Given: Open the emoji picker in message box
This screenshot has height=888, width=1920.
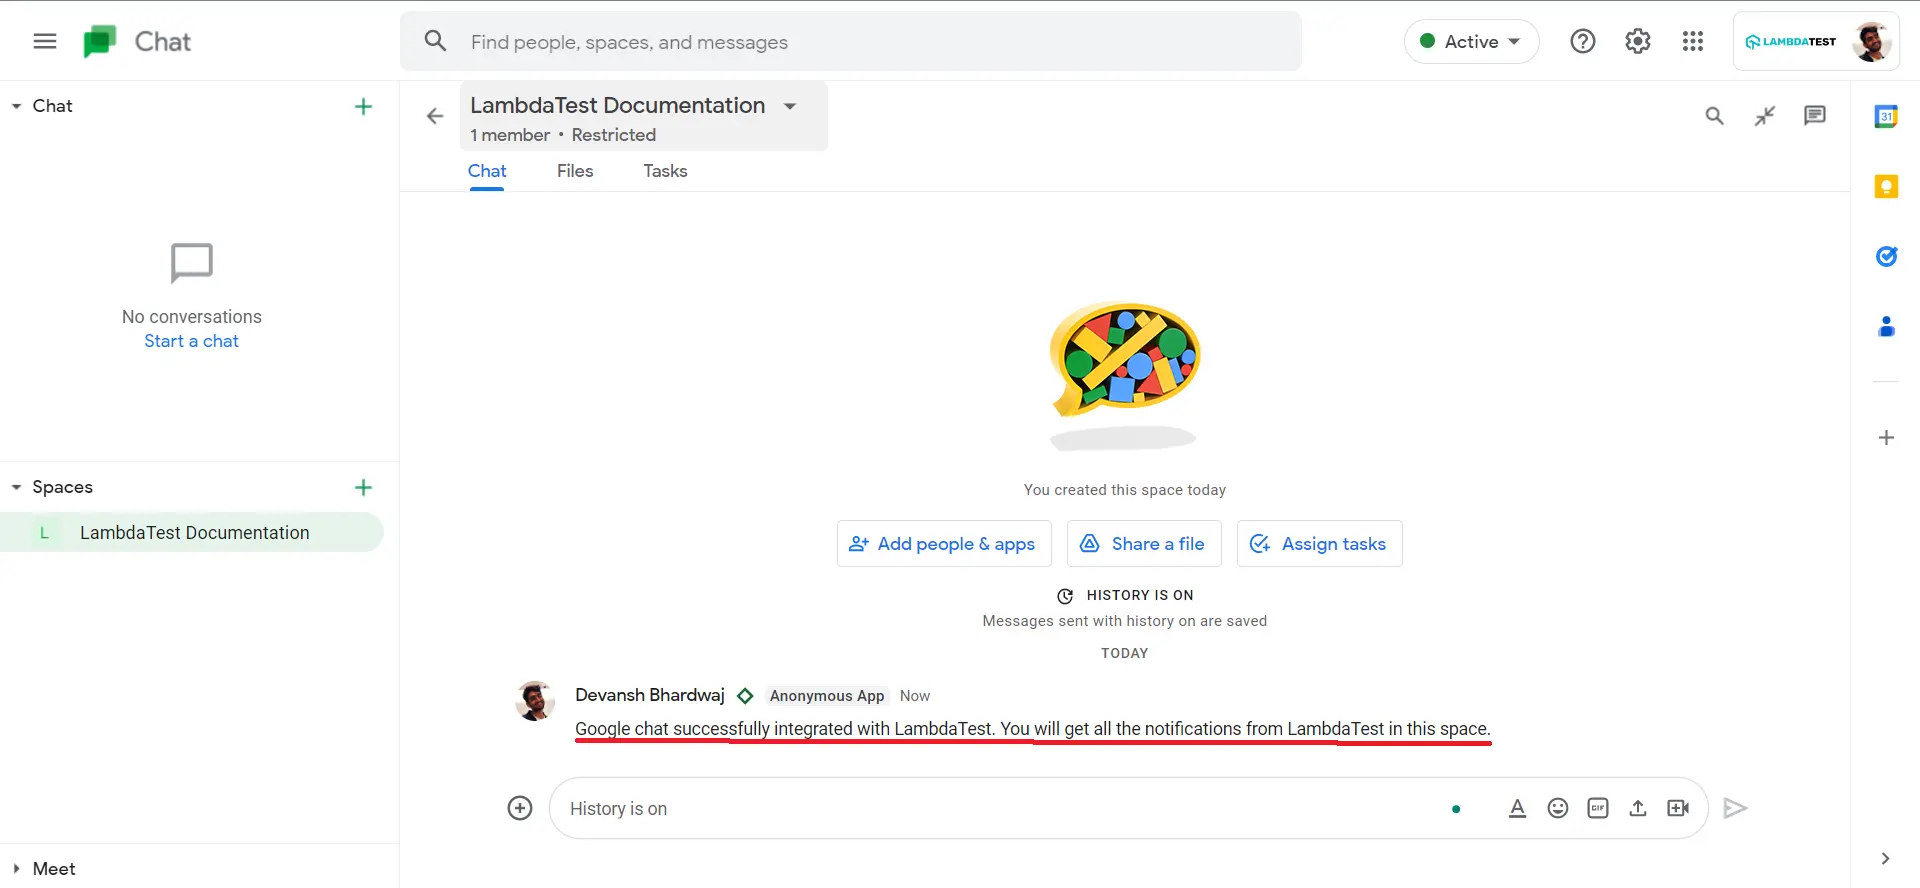Looking at the screenshot, I should coord(1557,808).
